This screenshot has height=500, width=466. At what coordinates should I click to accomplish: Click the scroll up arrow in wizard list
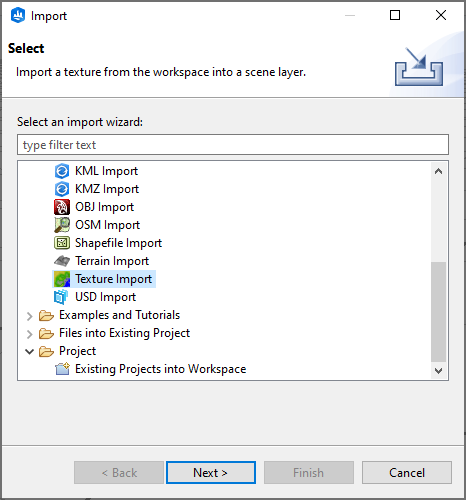click(438, 171)
